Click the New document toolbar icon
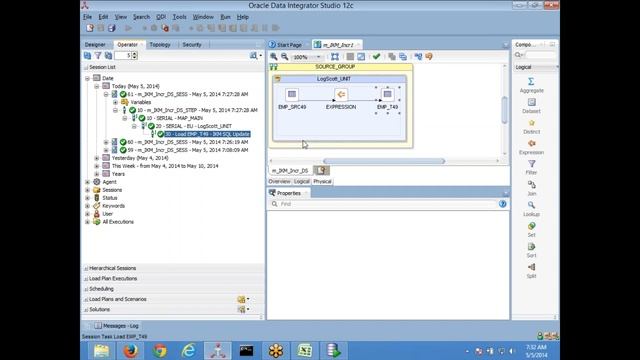Viewport: 640px width, 360px height. pos(90,28)
